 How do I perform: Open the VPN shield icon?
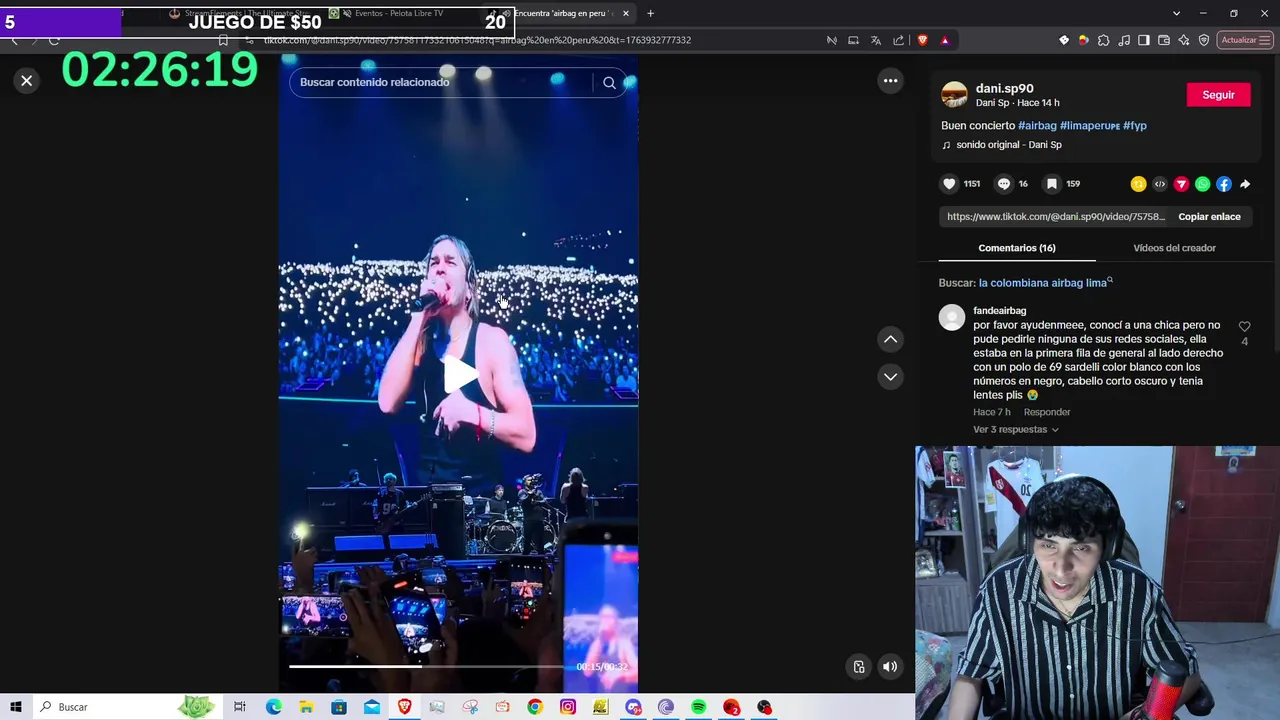tap(1204, 40)
